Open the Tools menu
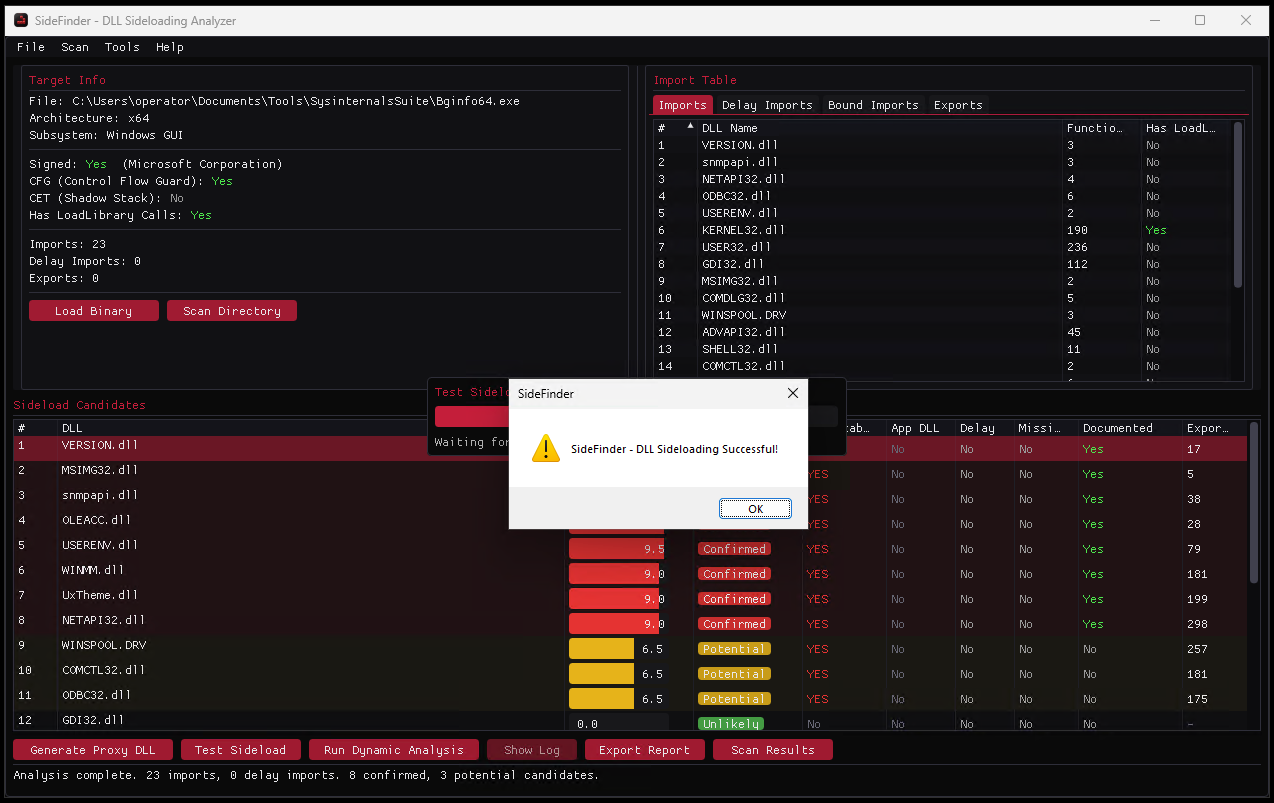The image size is (1274, 803). 122,47
